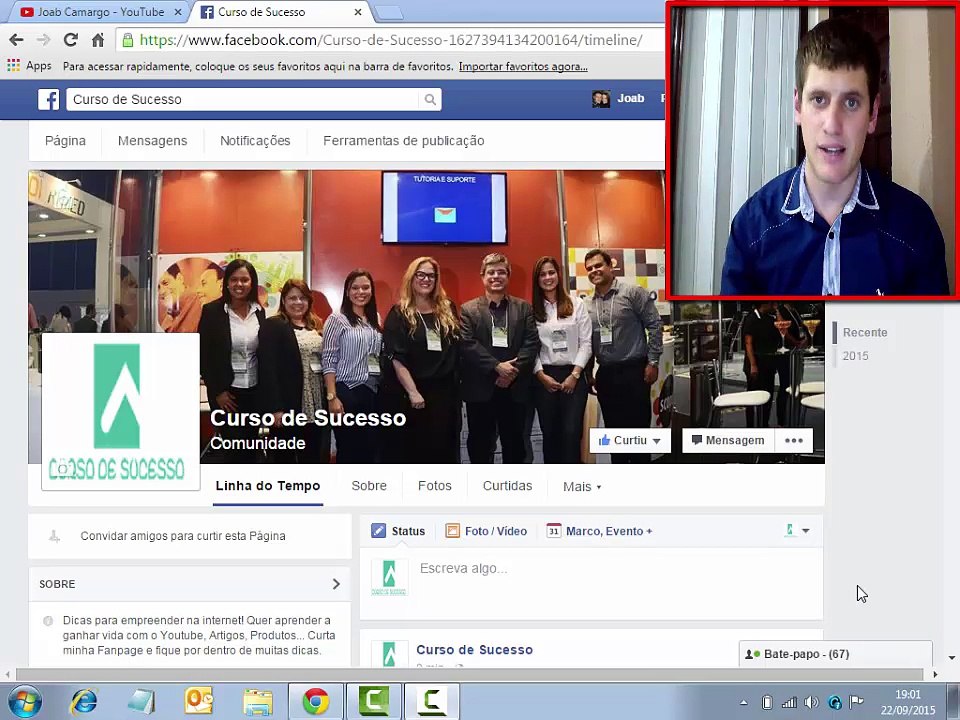The image size is (960, 720).
Task: Open the post-as page selector dropdown
Action: (x=797, y=531)
